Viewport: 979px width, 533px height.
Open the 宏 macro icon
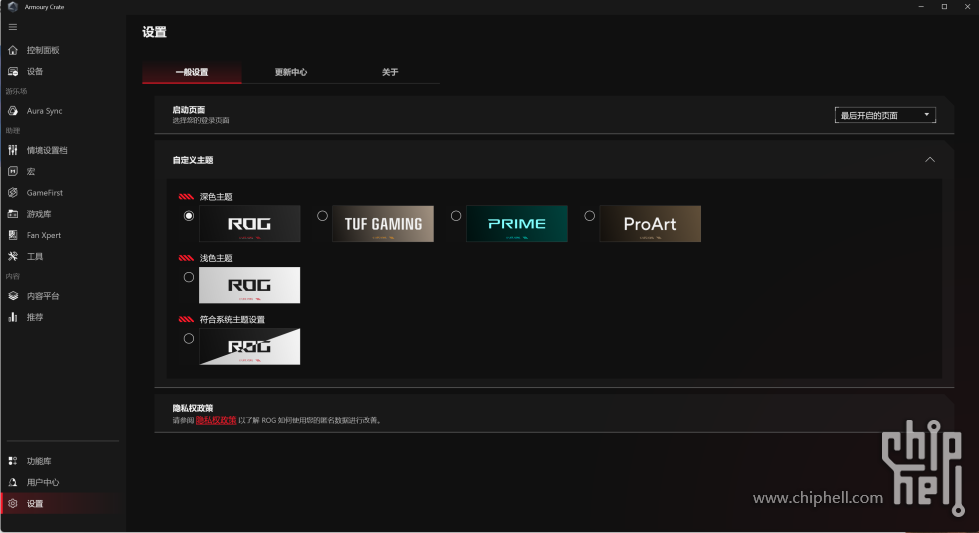point(12,171)
